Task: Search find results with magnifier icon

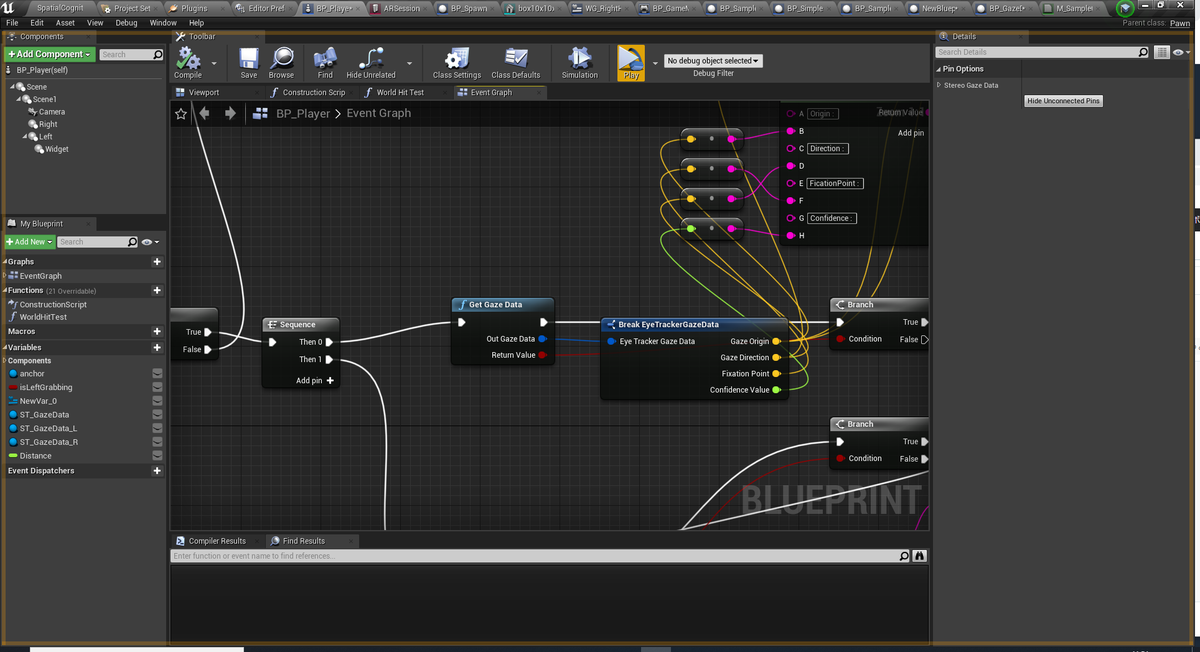Action: click(904, 556)
